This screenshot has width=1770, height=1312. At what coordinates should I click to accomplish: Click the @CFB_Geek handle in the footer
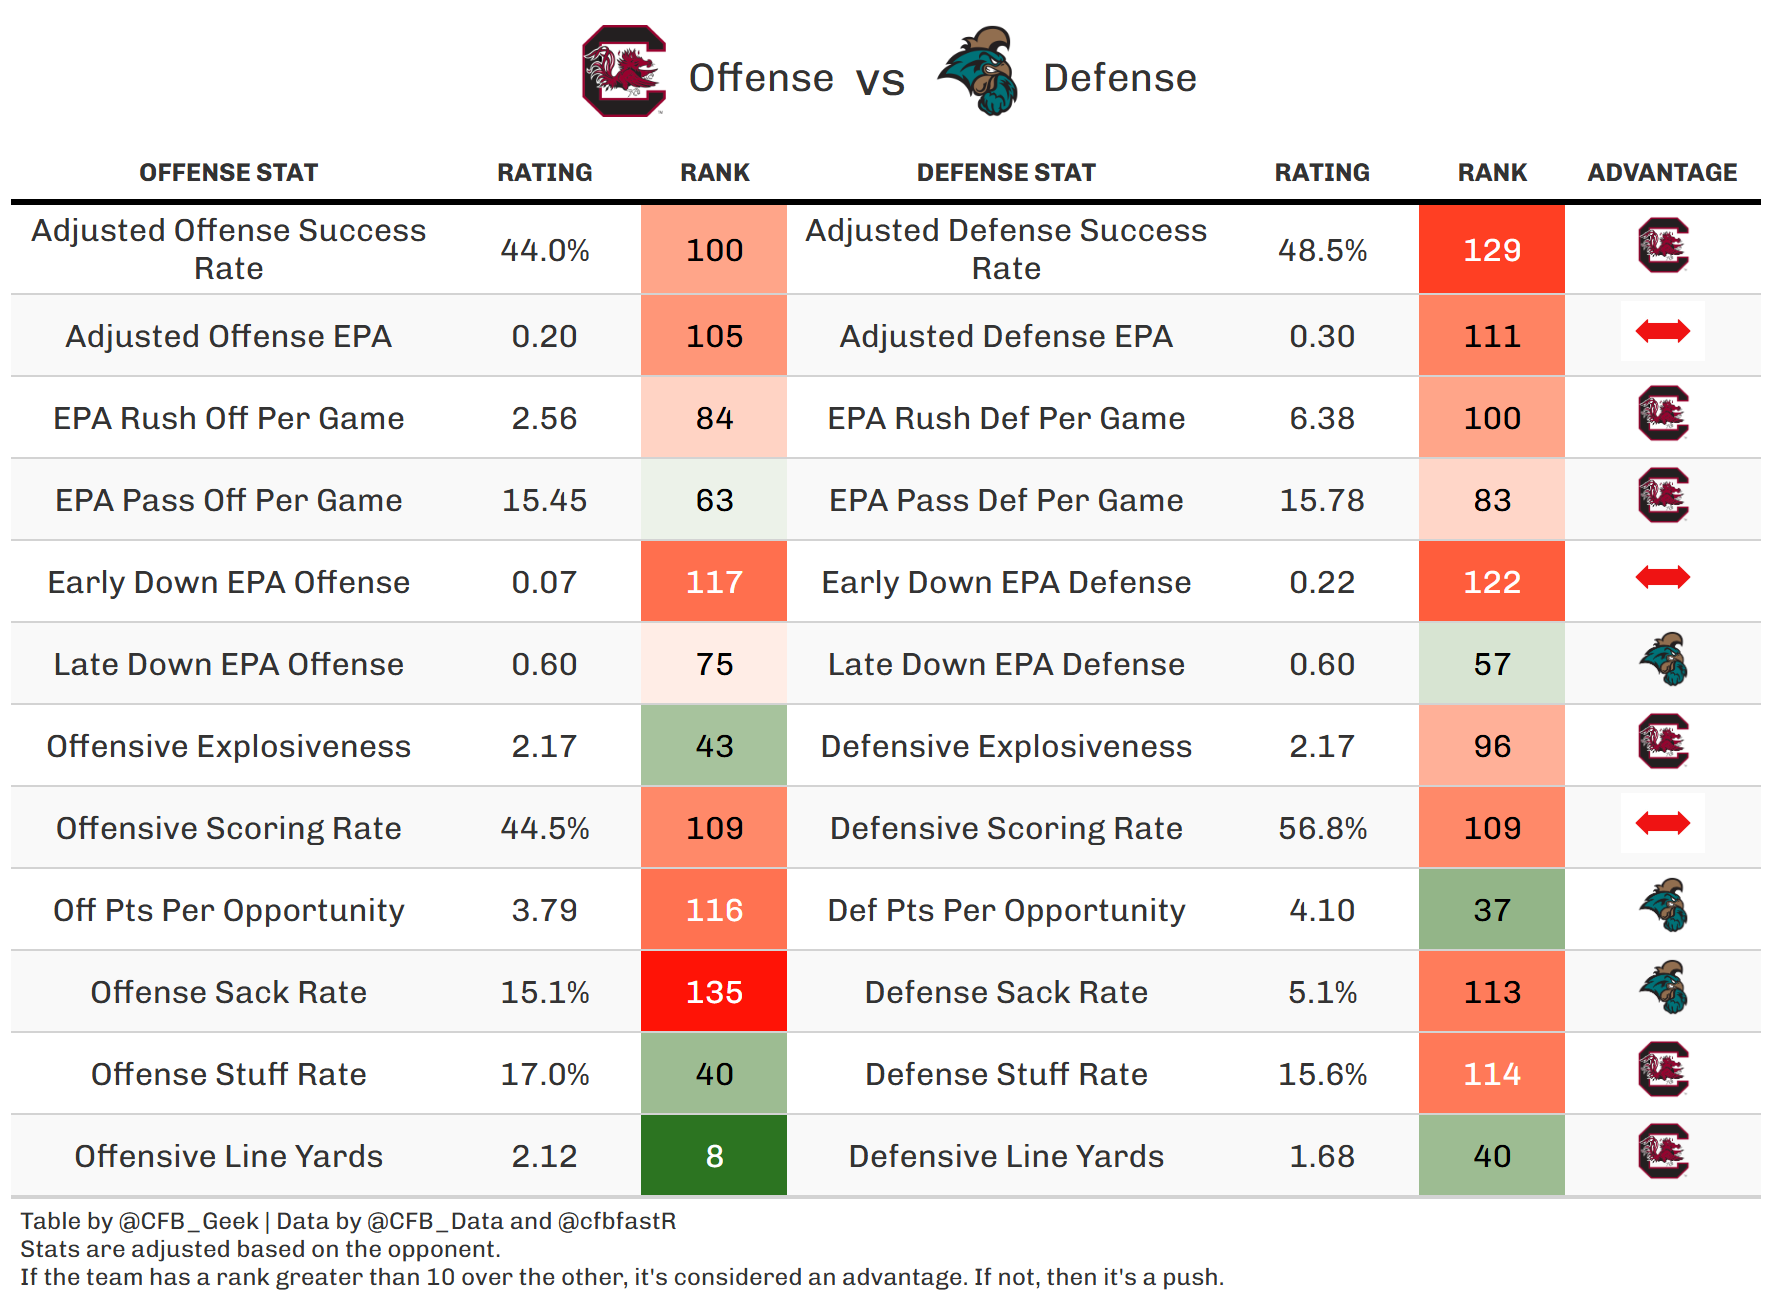[188, 1221]
